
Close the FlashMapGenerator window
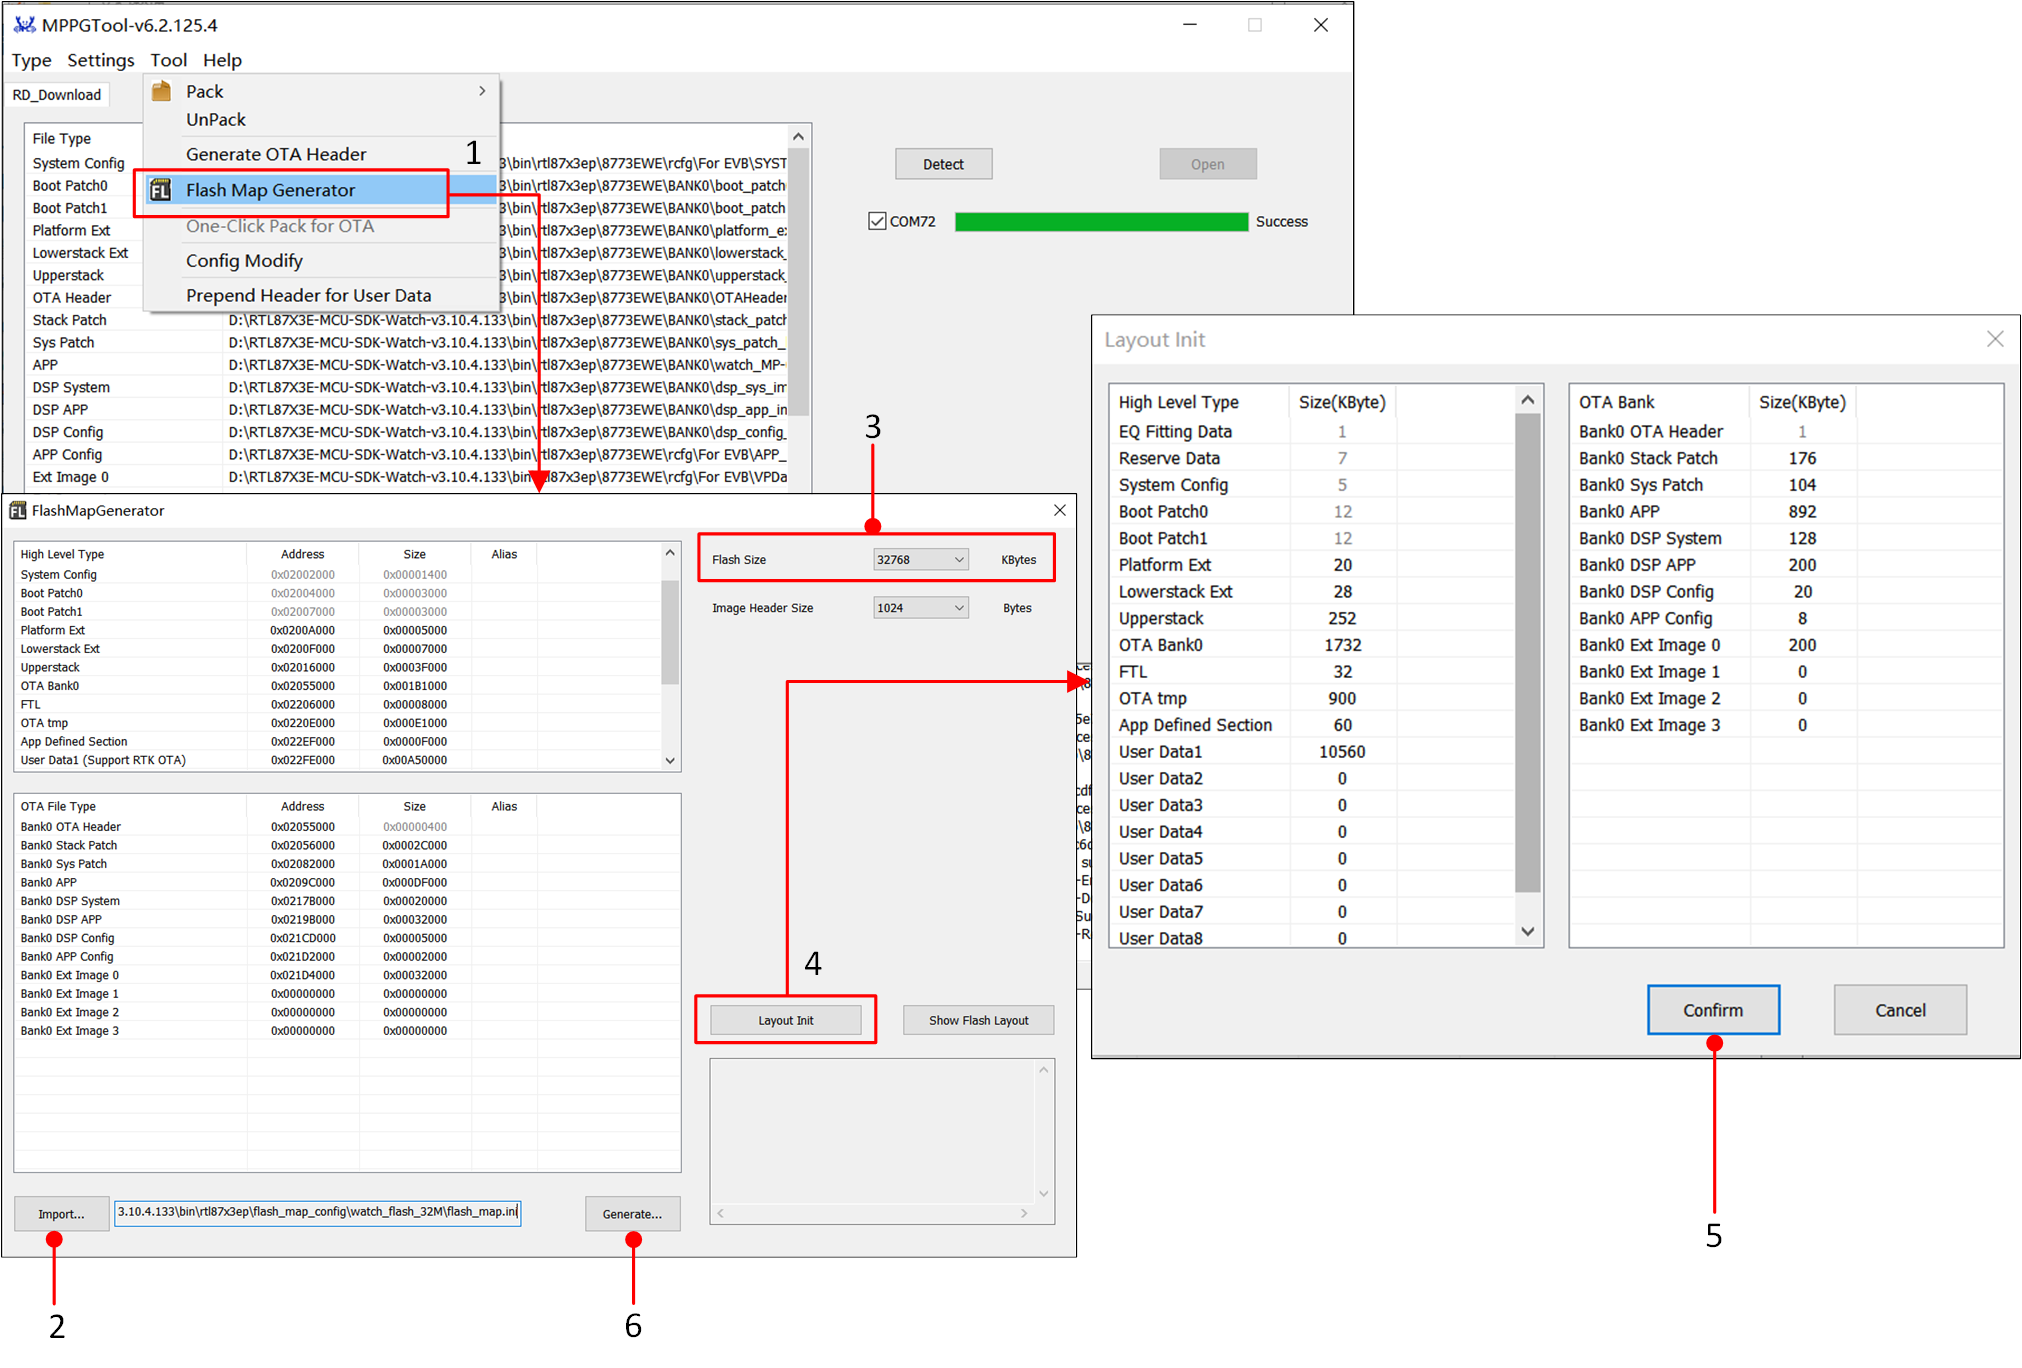tap(1059, 511)
